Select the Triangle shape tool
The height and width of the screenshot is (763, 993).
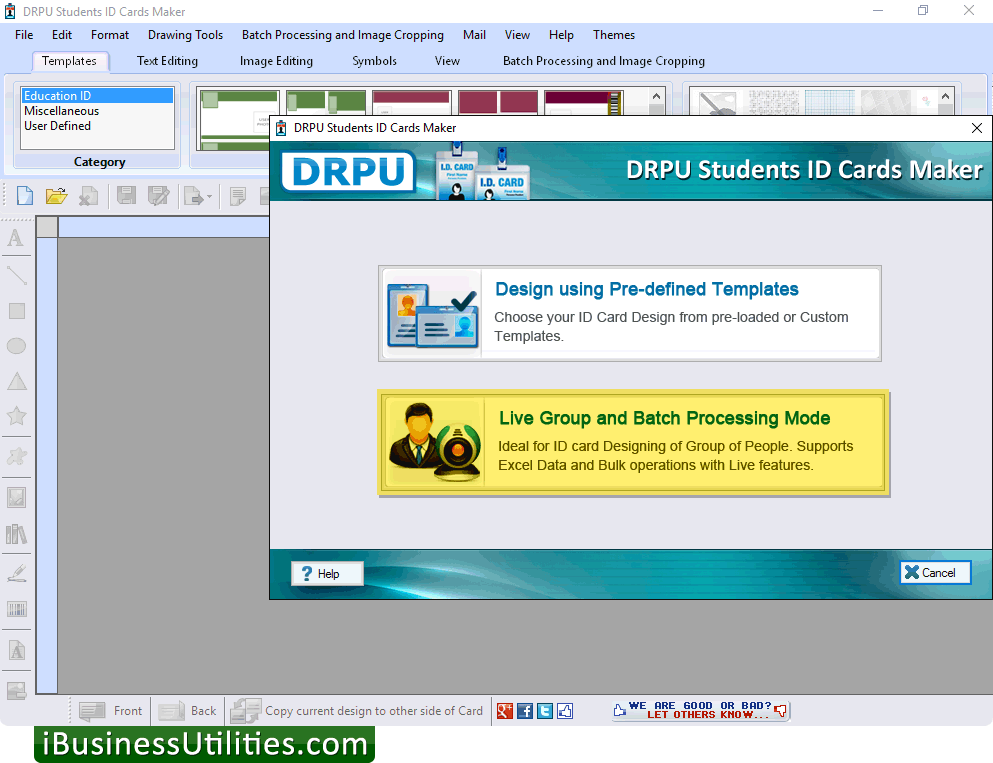(x=16, y=381)
